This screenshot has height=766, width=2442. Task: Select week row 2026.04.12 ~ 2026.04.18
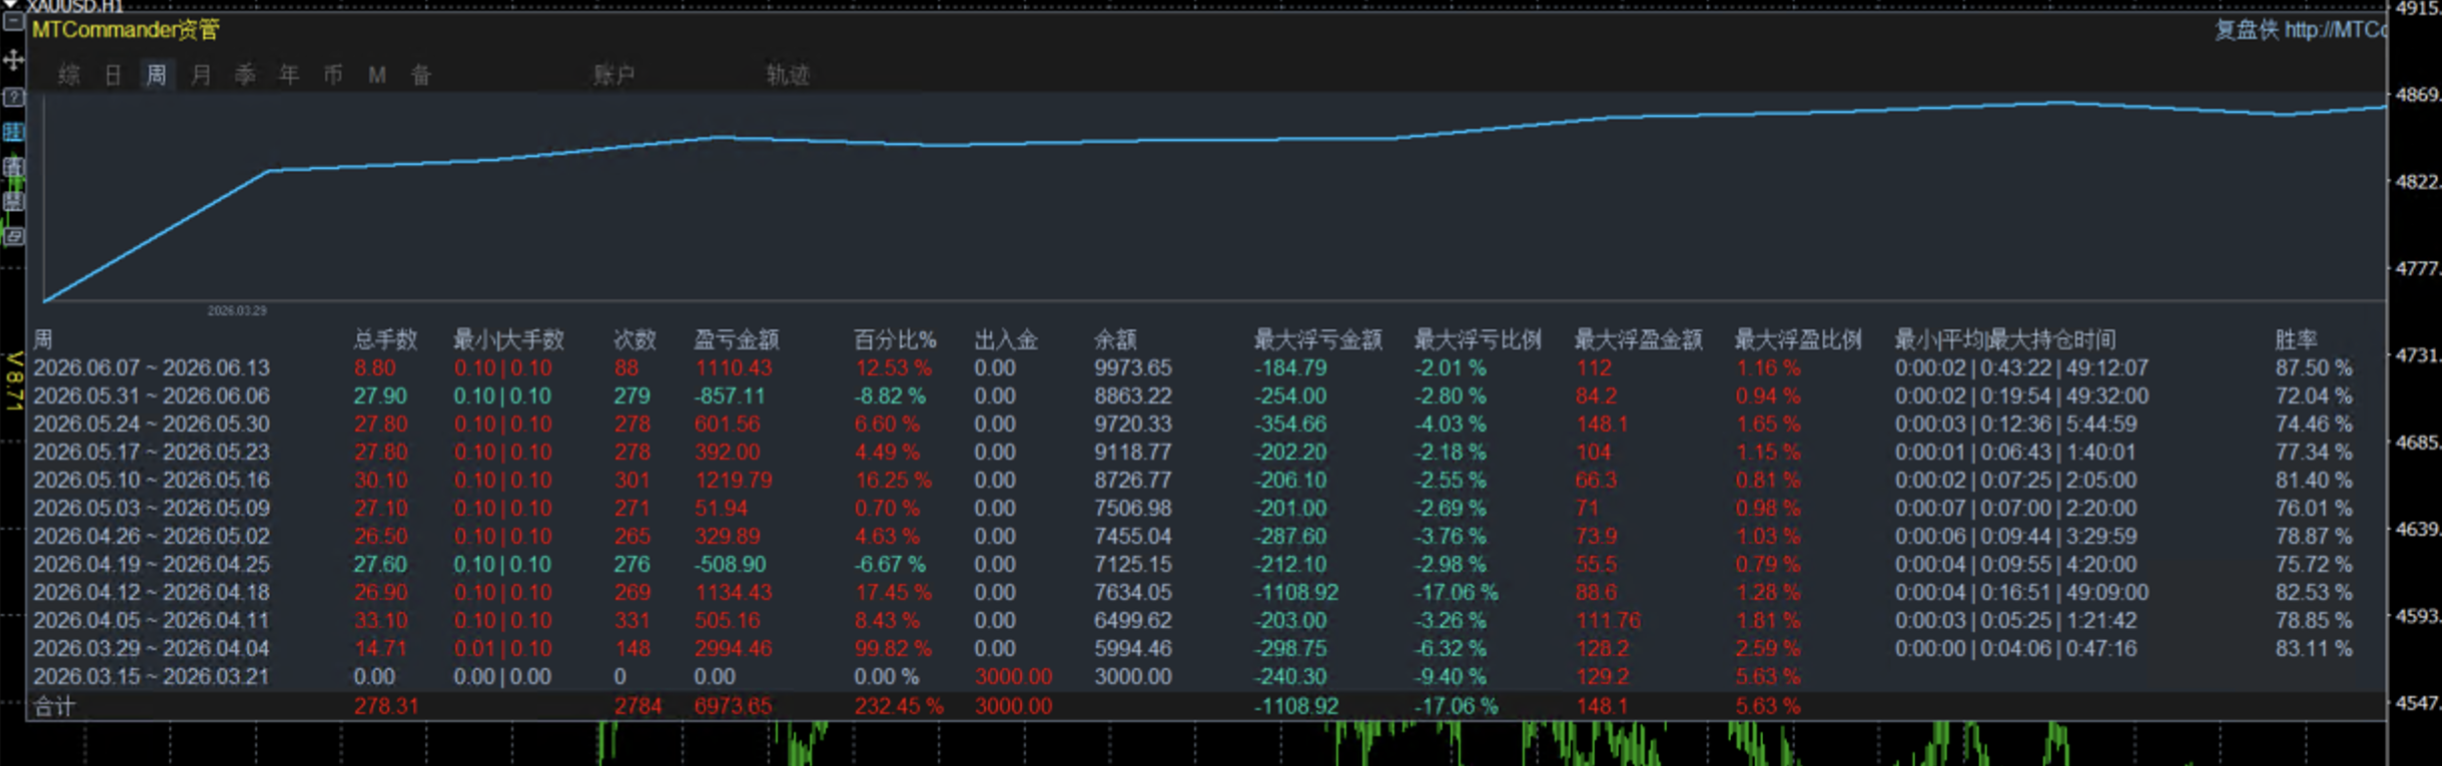pyautogui.click(x=1205, y=592)
